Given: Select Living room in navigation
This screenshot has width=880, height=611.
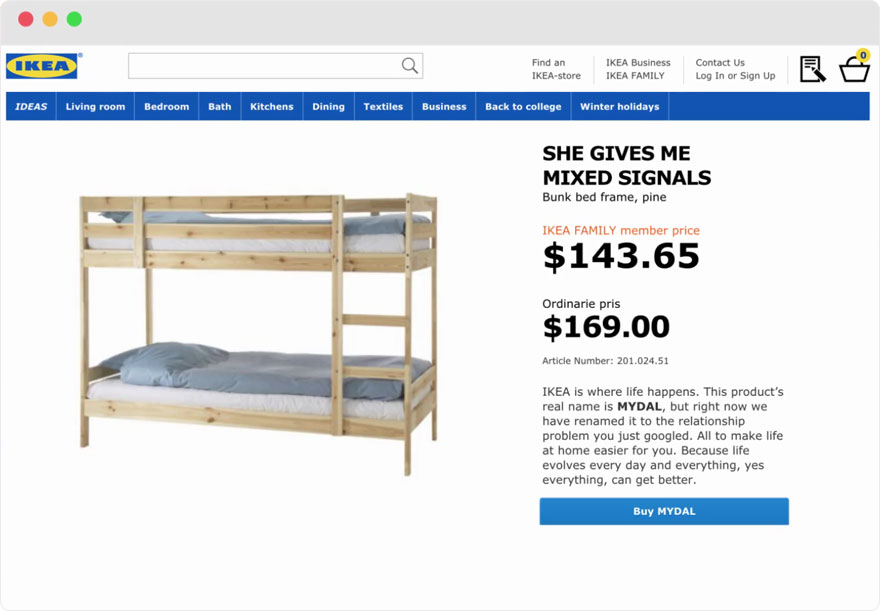Looking at the screenshot, I should click(x=95, y=107).
